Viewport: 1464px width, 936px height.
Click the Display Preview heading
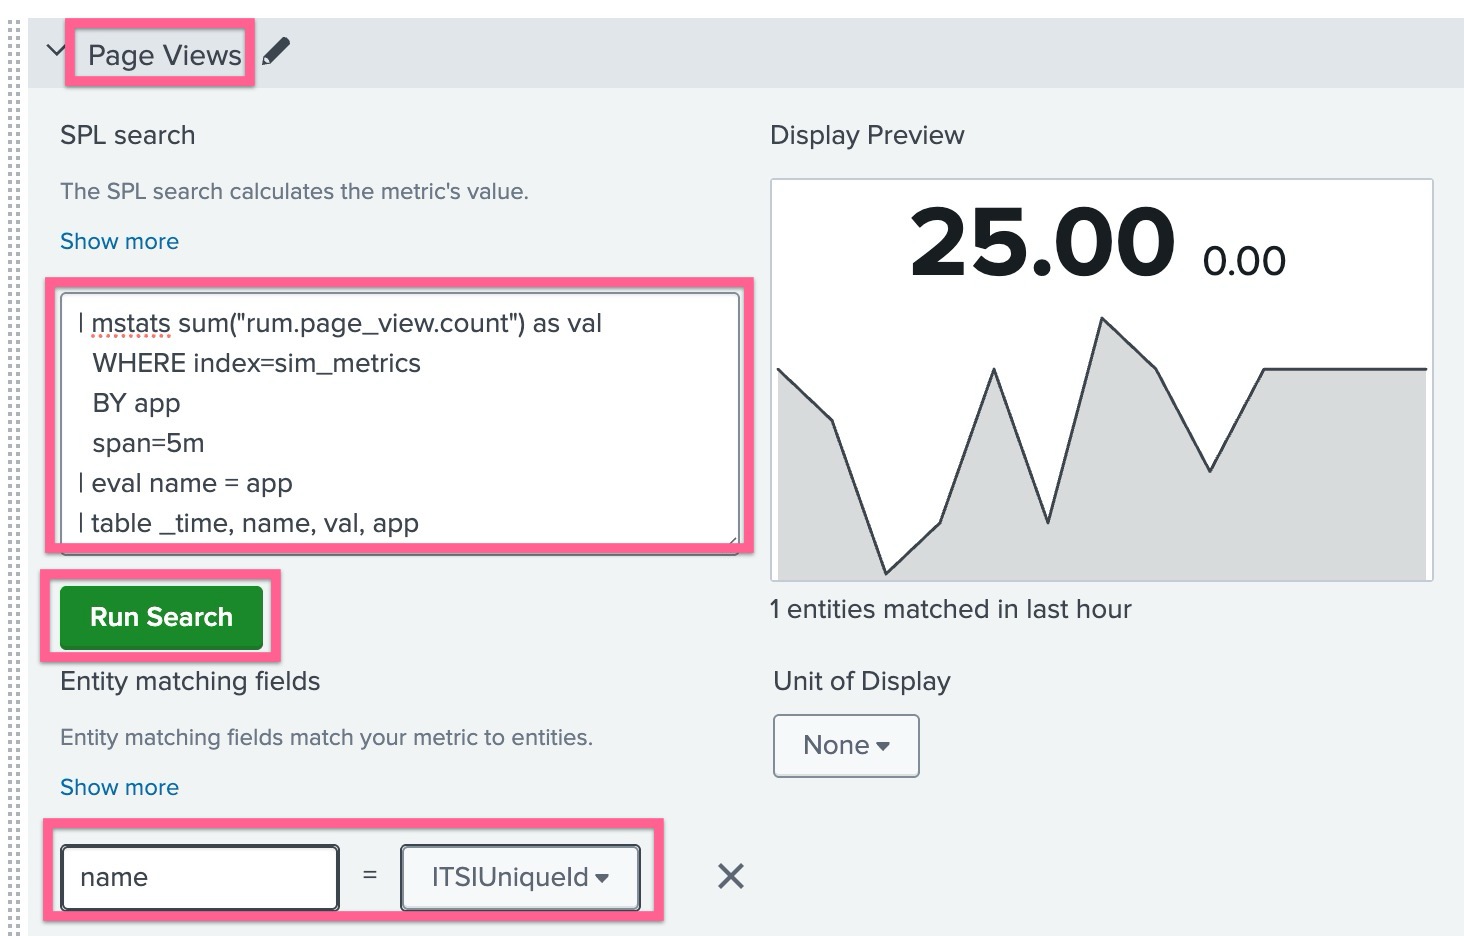tap(867, 135)
